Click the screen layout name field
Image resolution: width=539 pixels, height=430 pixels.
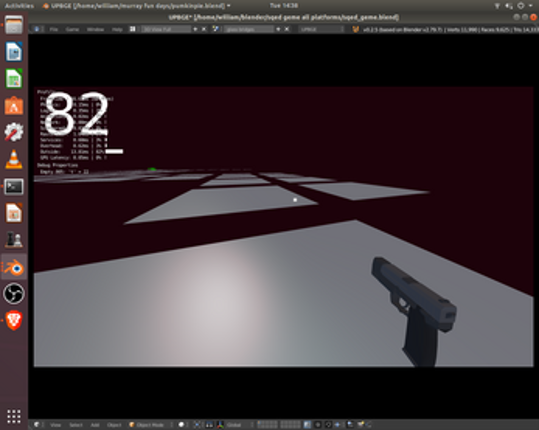(x=166, y=29)
